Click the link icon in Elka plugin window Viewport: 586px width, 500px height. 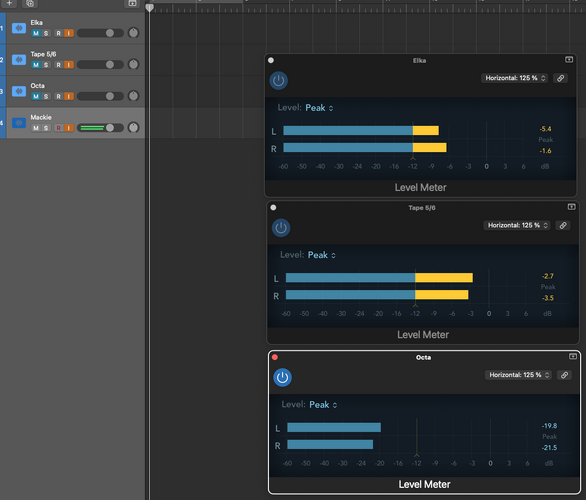click(x=561, y=78)
